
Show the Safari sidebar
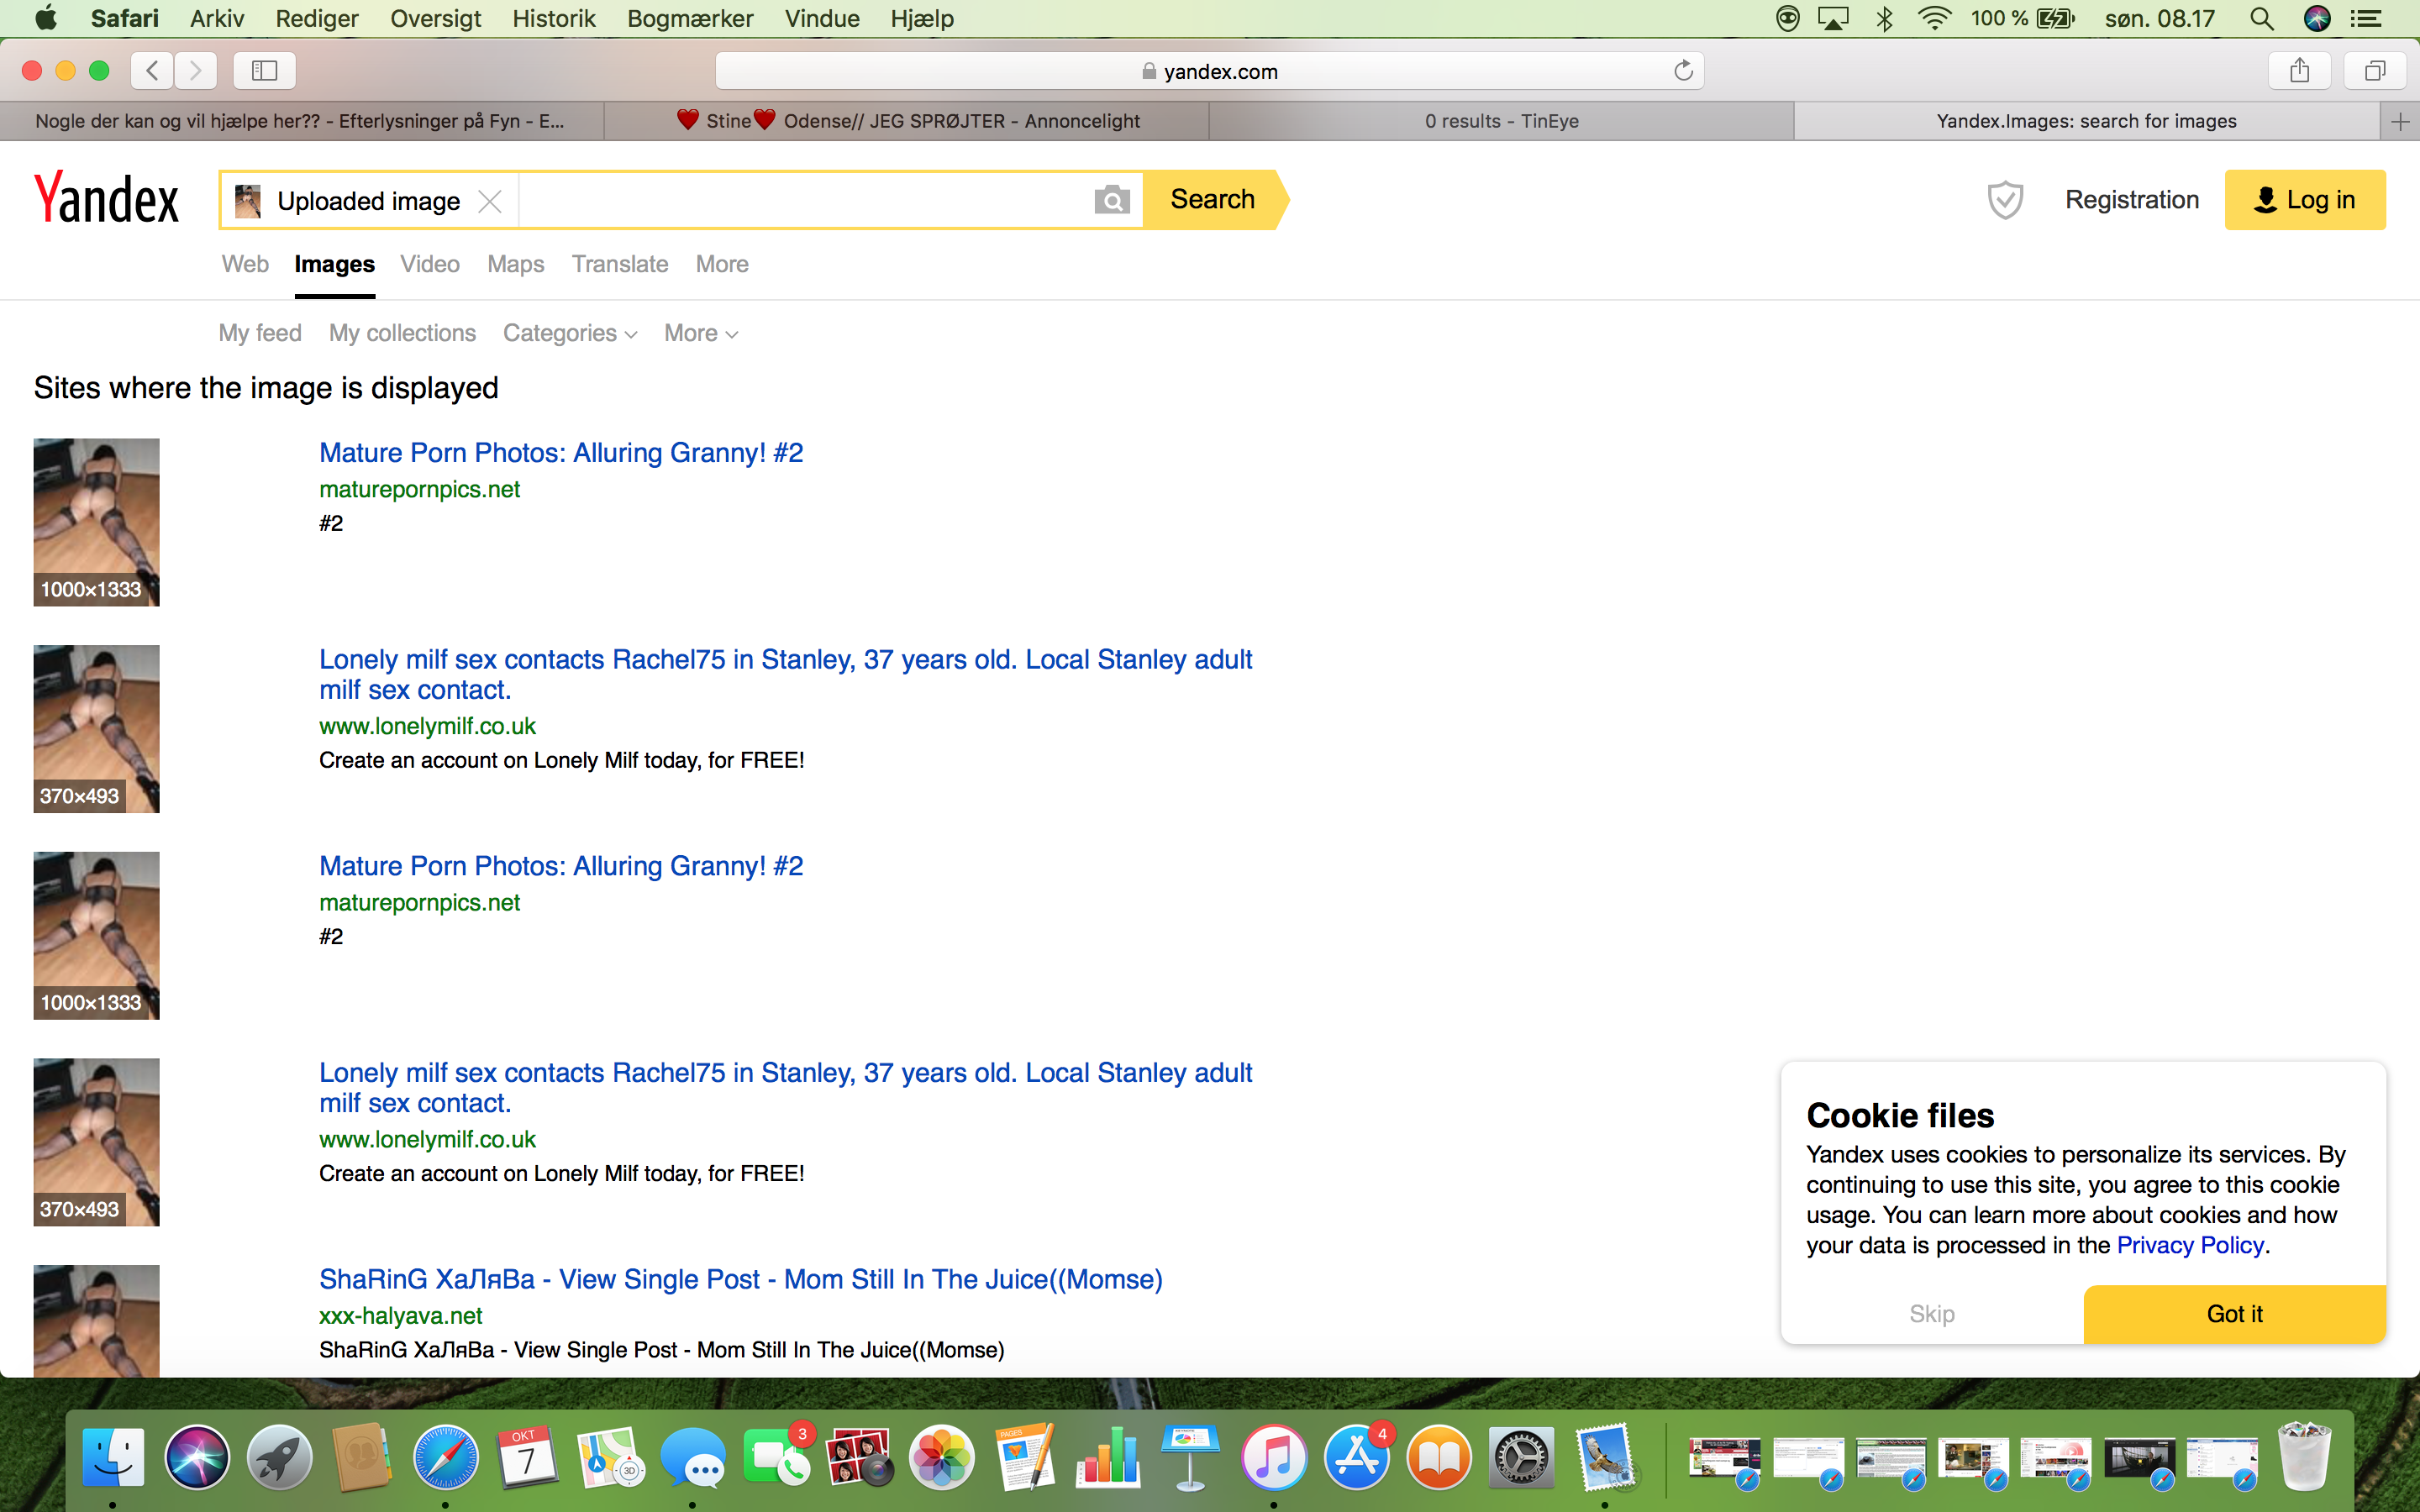click(x=264, y=70)
